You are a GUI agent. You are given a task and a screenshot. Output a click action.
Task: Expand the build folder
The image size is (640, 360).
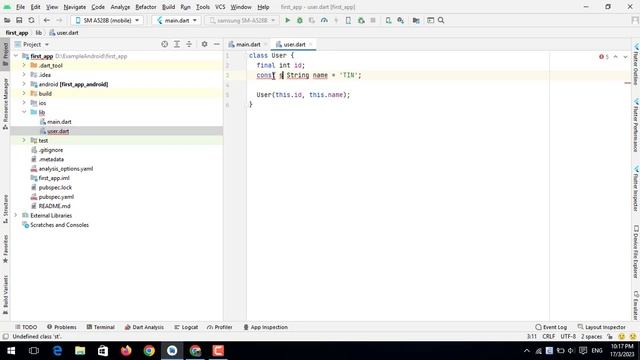(x=24, y=93)
